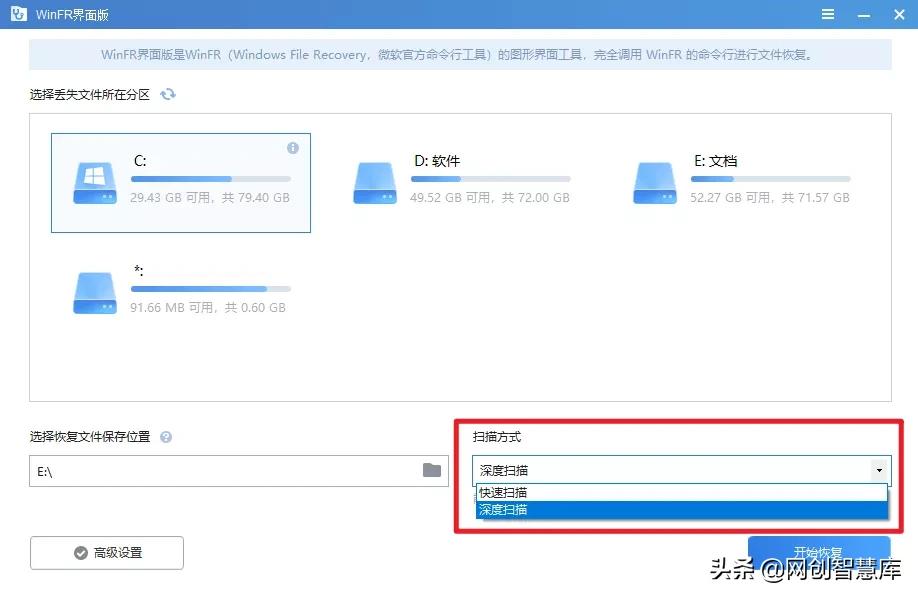Select the C: drive disk icon
This screenshot has height=598, width=918.
pos(93,182)
